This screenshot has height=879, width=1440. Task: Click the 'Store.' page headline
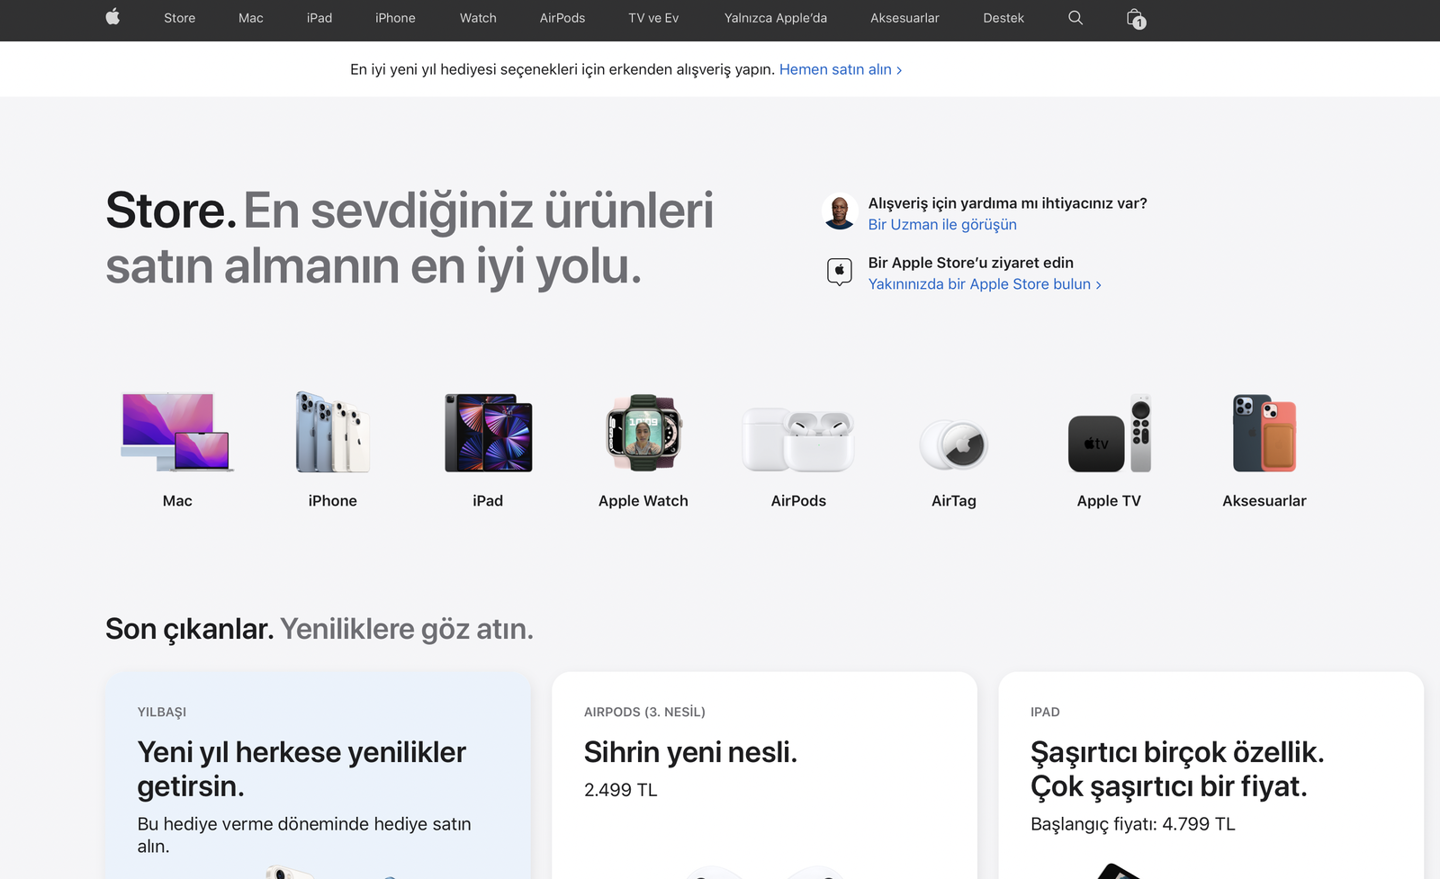[x=171, y=210]
